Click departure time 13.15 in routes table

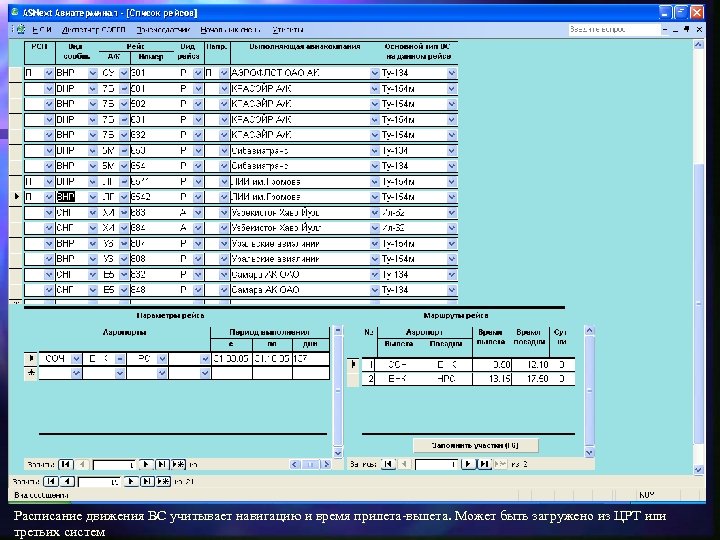[x=492, y=379]
